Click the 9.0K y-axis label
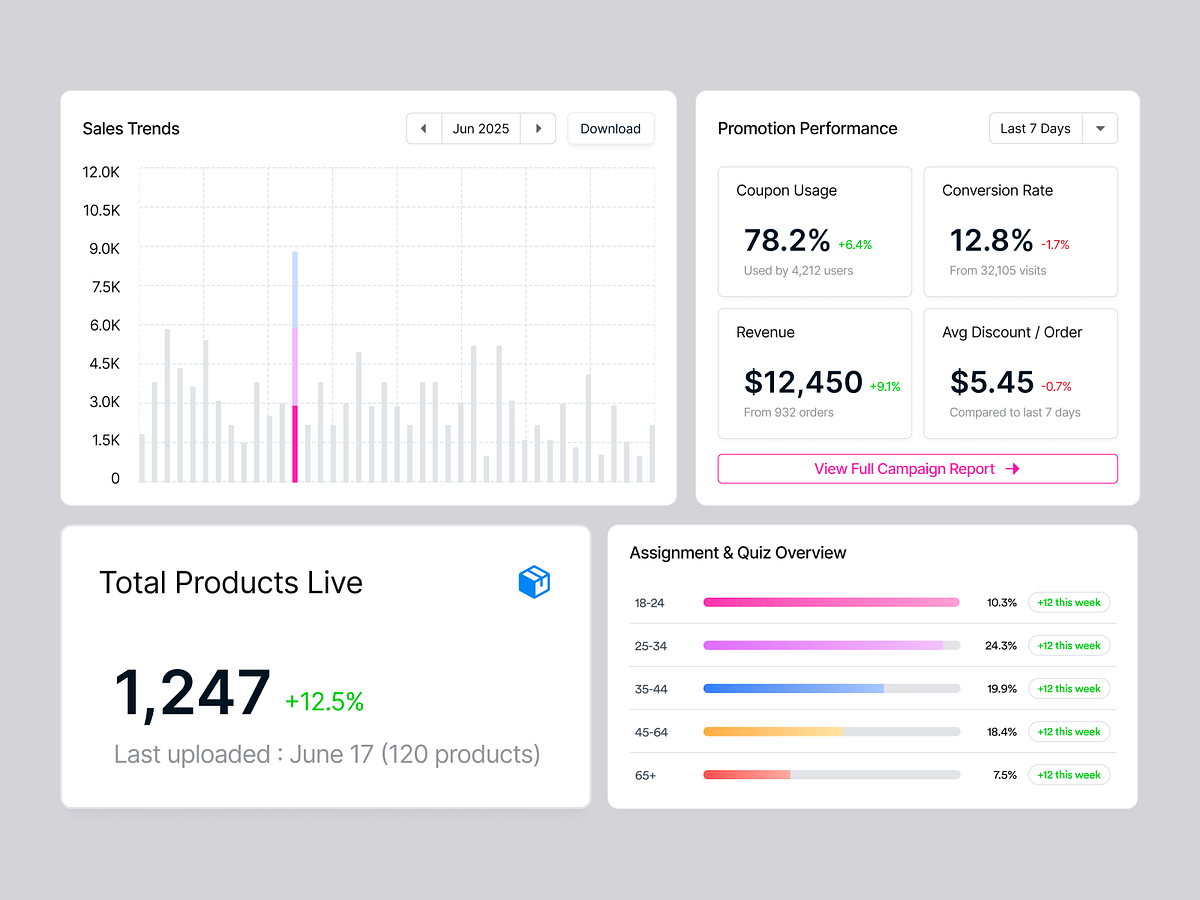1200x900 pixels. point(104,249)
